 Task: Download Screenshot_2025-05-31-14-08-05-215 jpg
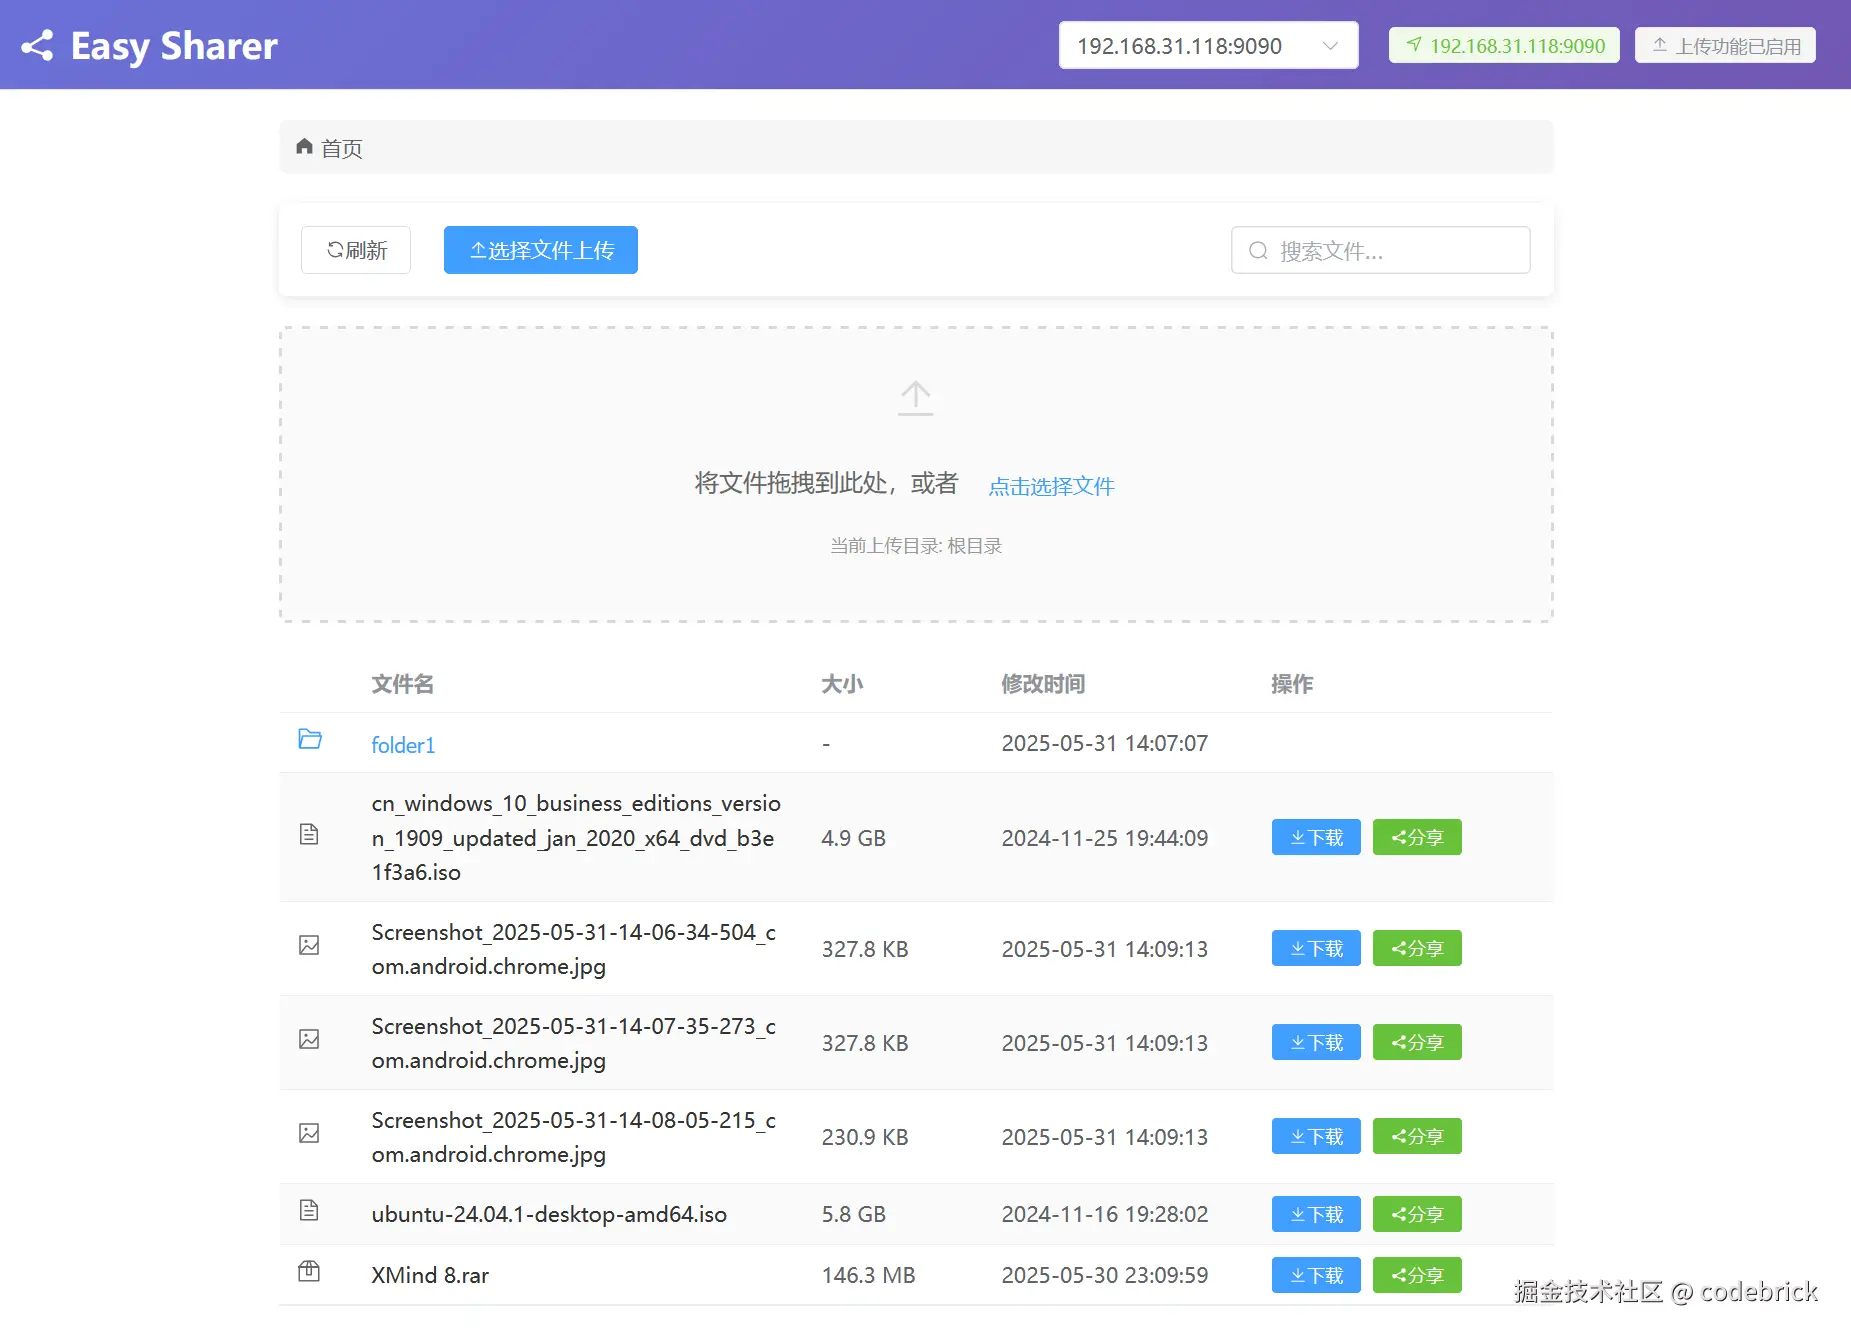point(1316,1136)
